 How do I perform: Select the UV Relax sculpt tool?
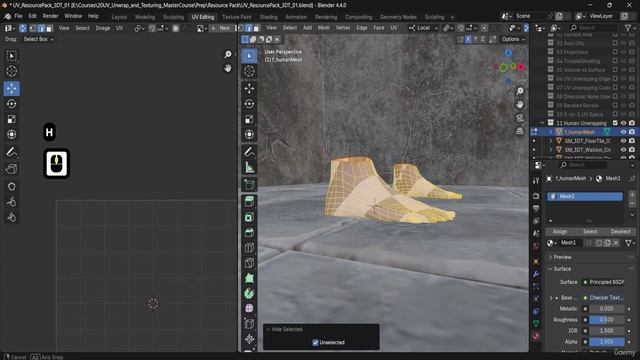pyautogui.click(x=11, y=202)
